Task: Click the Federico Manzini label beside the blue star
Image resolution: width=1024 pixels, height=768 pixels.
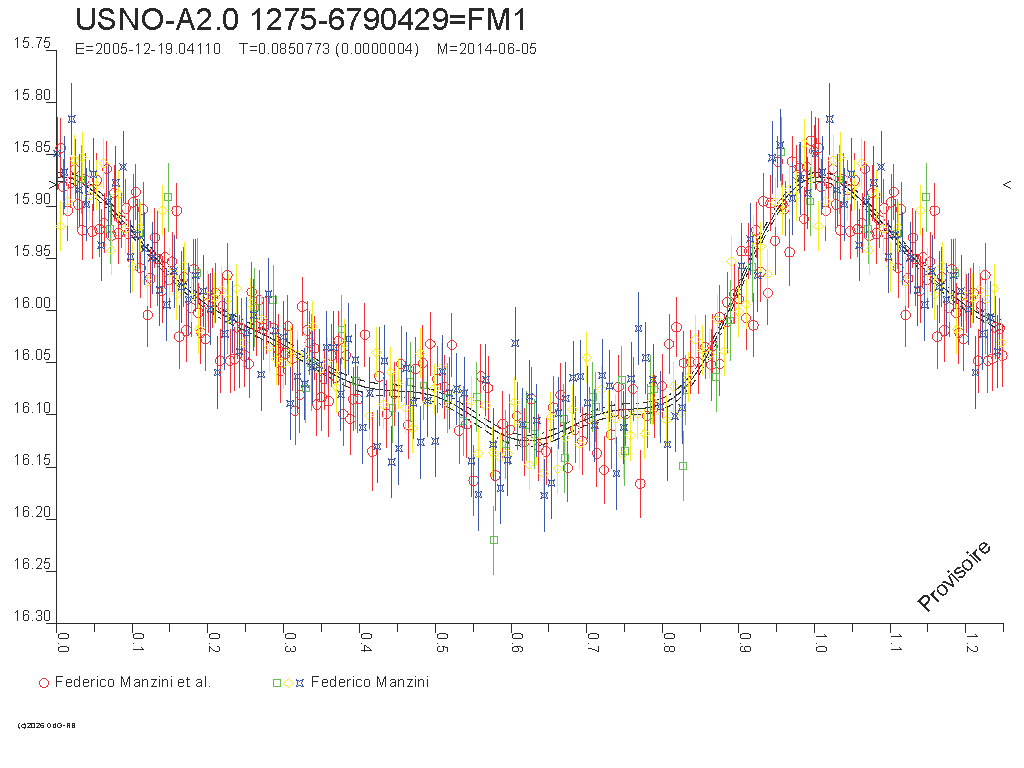Action: tap(370, 682)
